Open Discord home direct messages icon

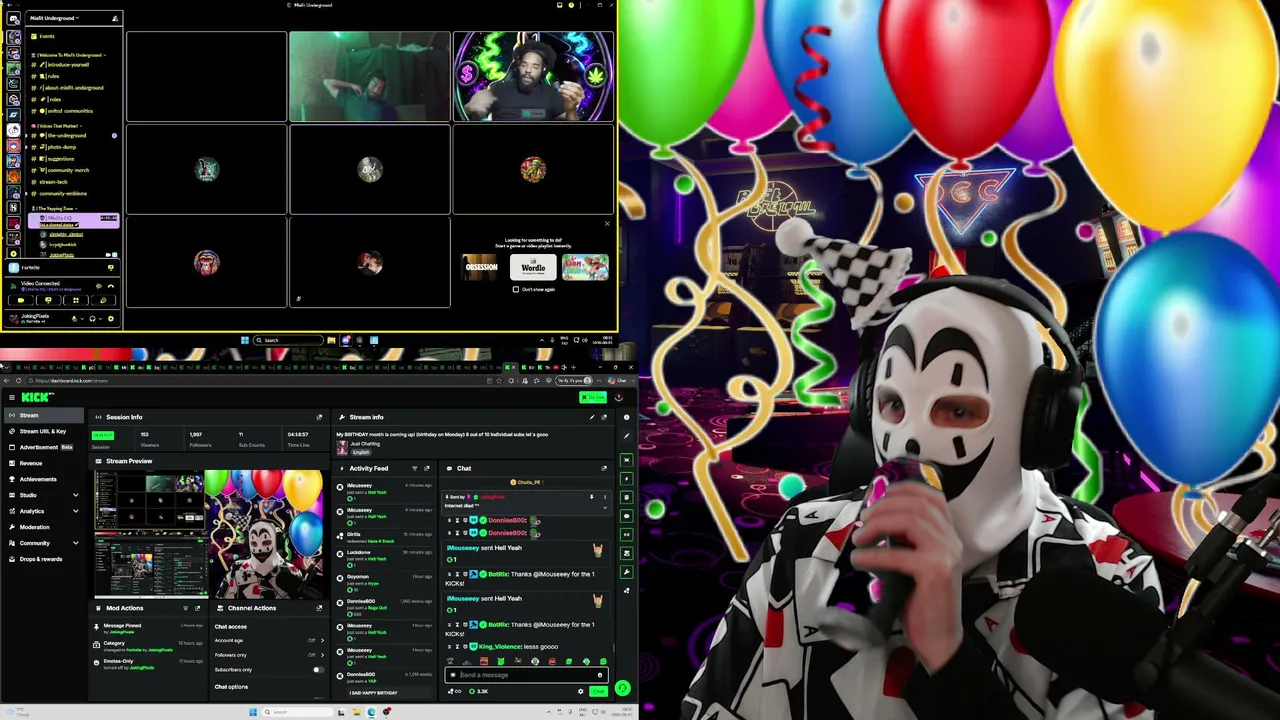(x=14, y=19)
